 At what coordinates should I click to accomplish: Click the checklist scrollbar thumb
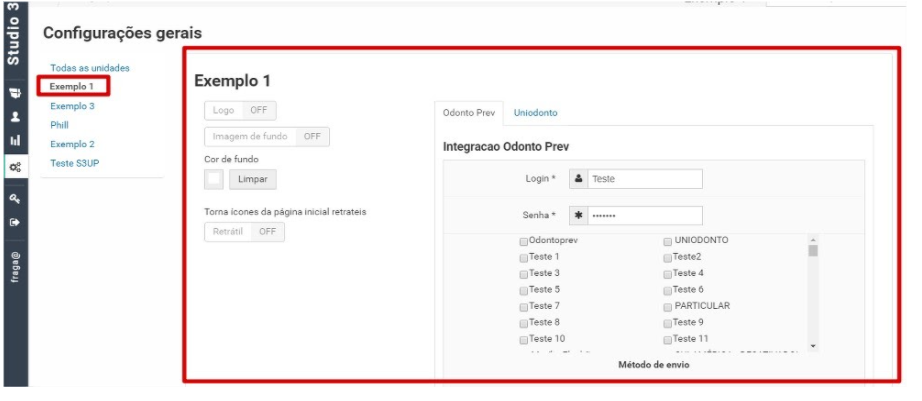(813, 251)
